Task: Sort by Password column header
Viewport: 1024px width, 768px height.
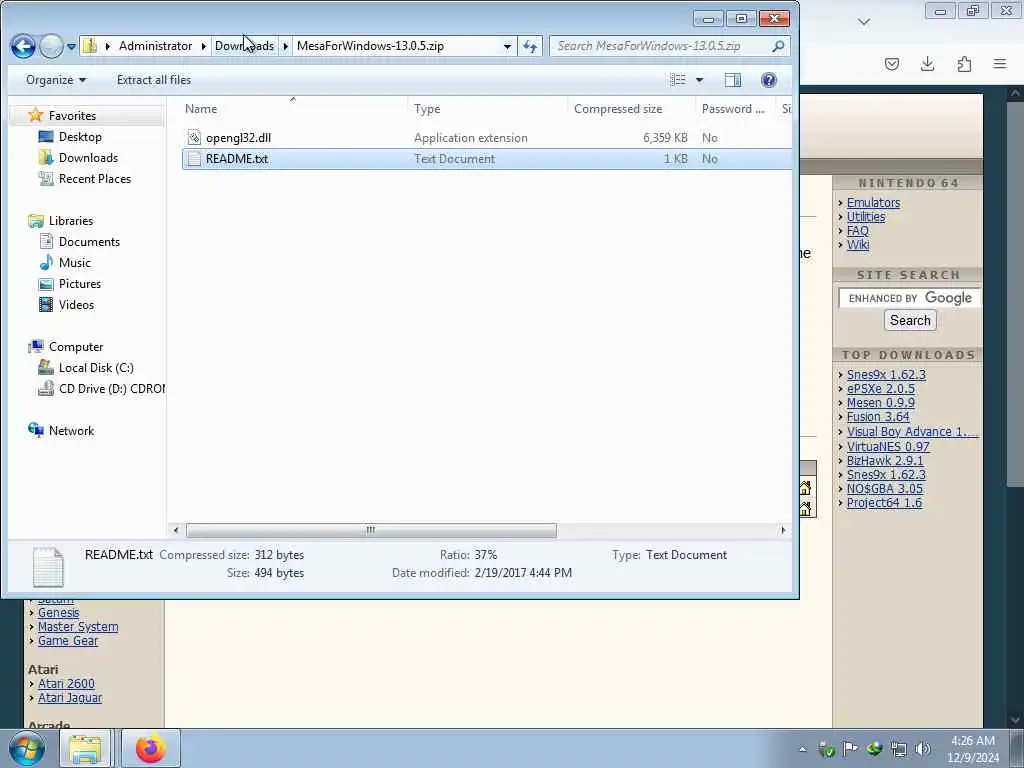Action: tap(733, 109)
